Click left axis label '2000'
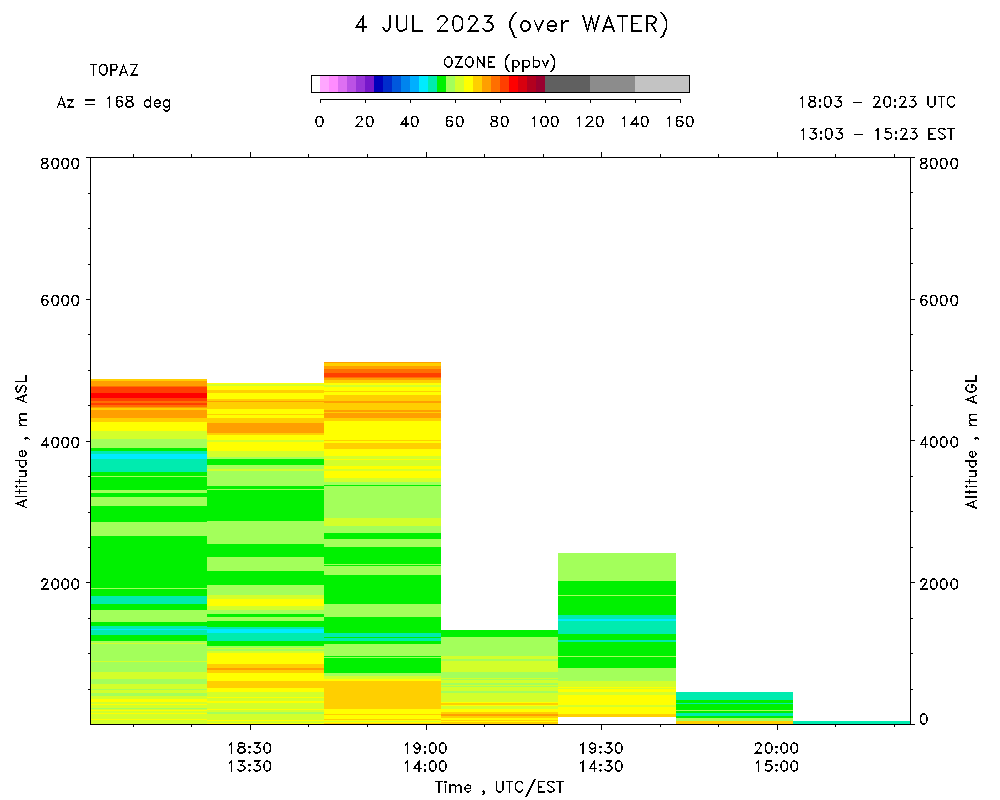Screen dimensions: 1000x800 pyautogui.click(x=61, y=584)
